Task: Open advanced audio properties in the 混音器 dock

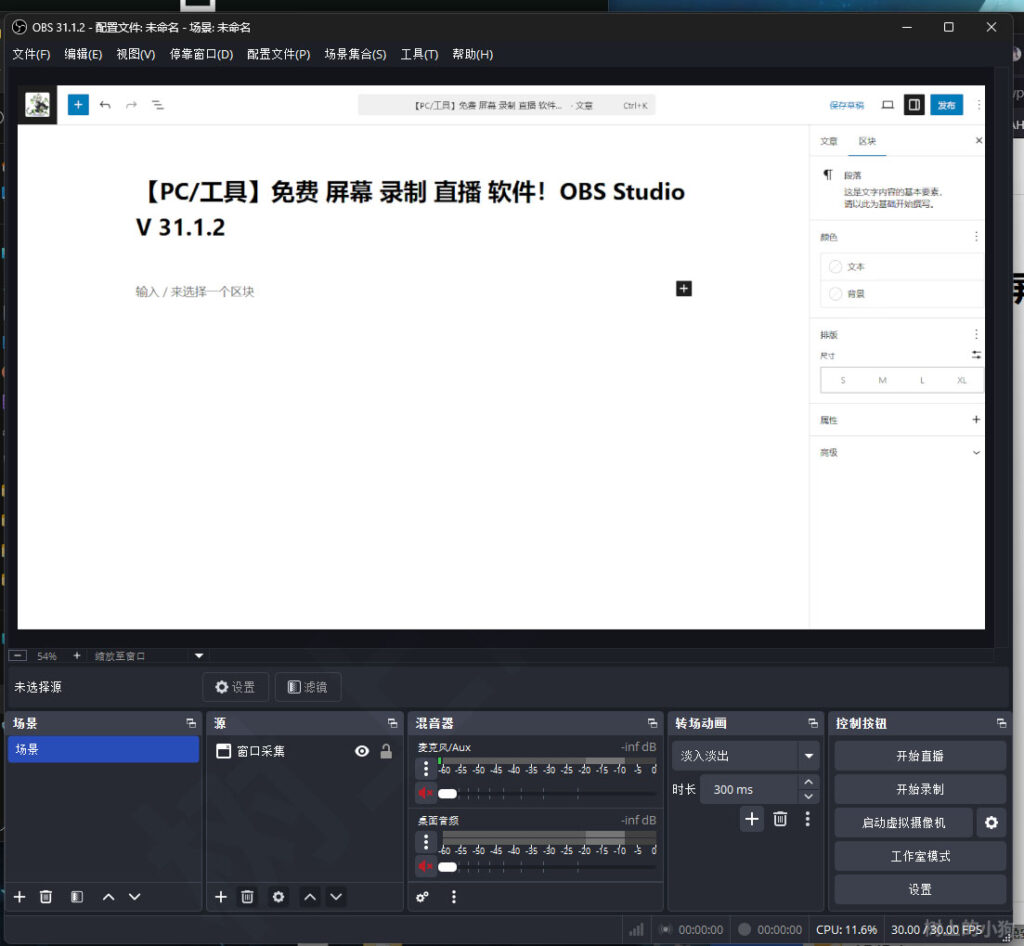Action: point(423,897)
